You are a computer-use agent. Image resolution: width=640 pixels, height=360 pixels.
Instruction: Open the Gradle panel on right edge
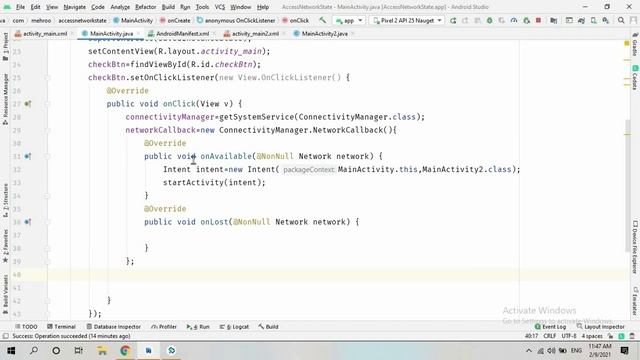(635, 46)
